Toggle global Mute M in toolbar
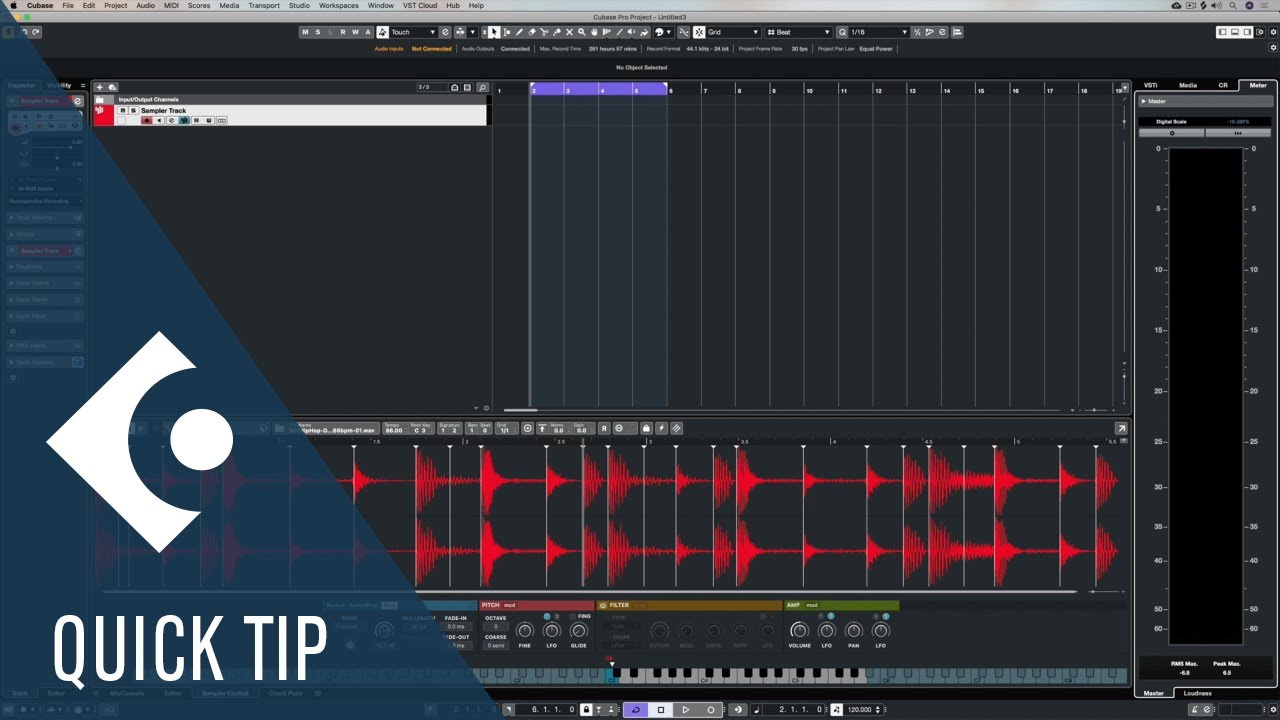Image resolution: width=1280 pixels, height=720 pixels. click(x=305, y=32)
